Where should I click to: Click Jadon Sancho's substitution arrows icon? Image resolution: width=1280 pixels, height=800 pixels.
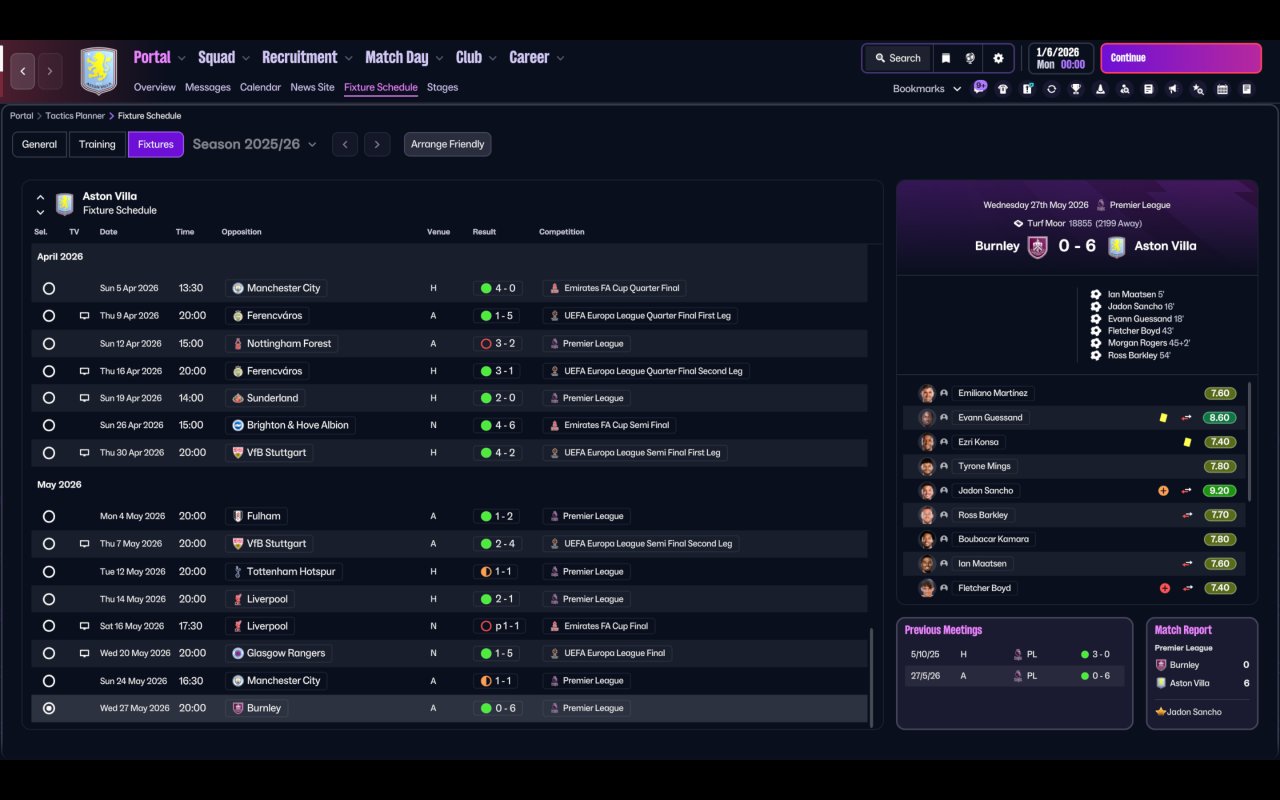1187,491
